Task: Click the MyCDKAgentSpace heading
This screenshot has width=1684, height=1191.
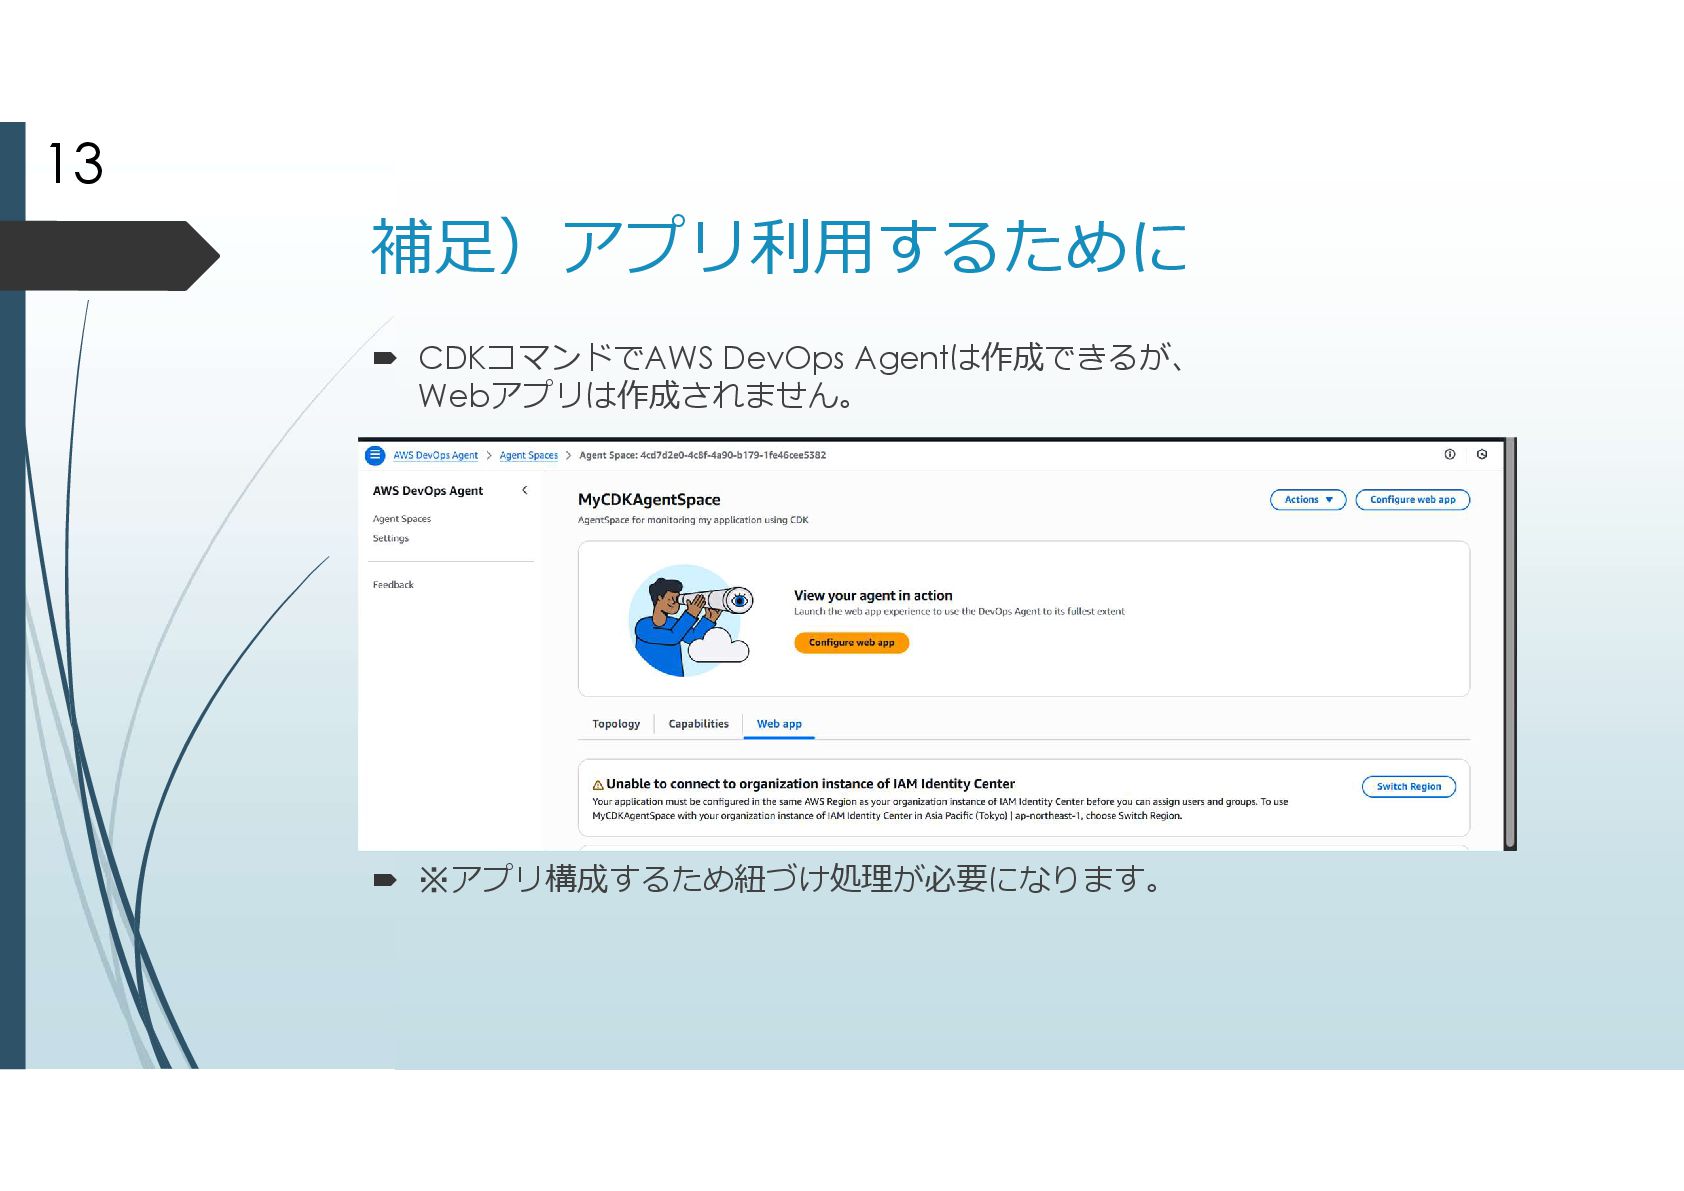Action: click(x=649, y=500)
